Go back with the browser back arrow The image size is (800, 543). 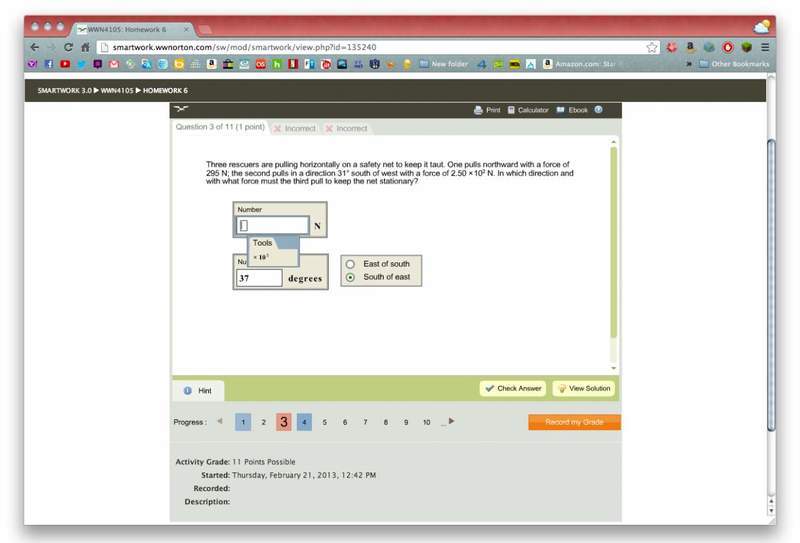pos(35,47)
